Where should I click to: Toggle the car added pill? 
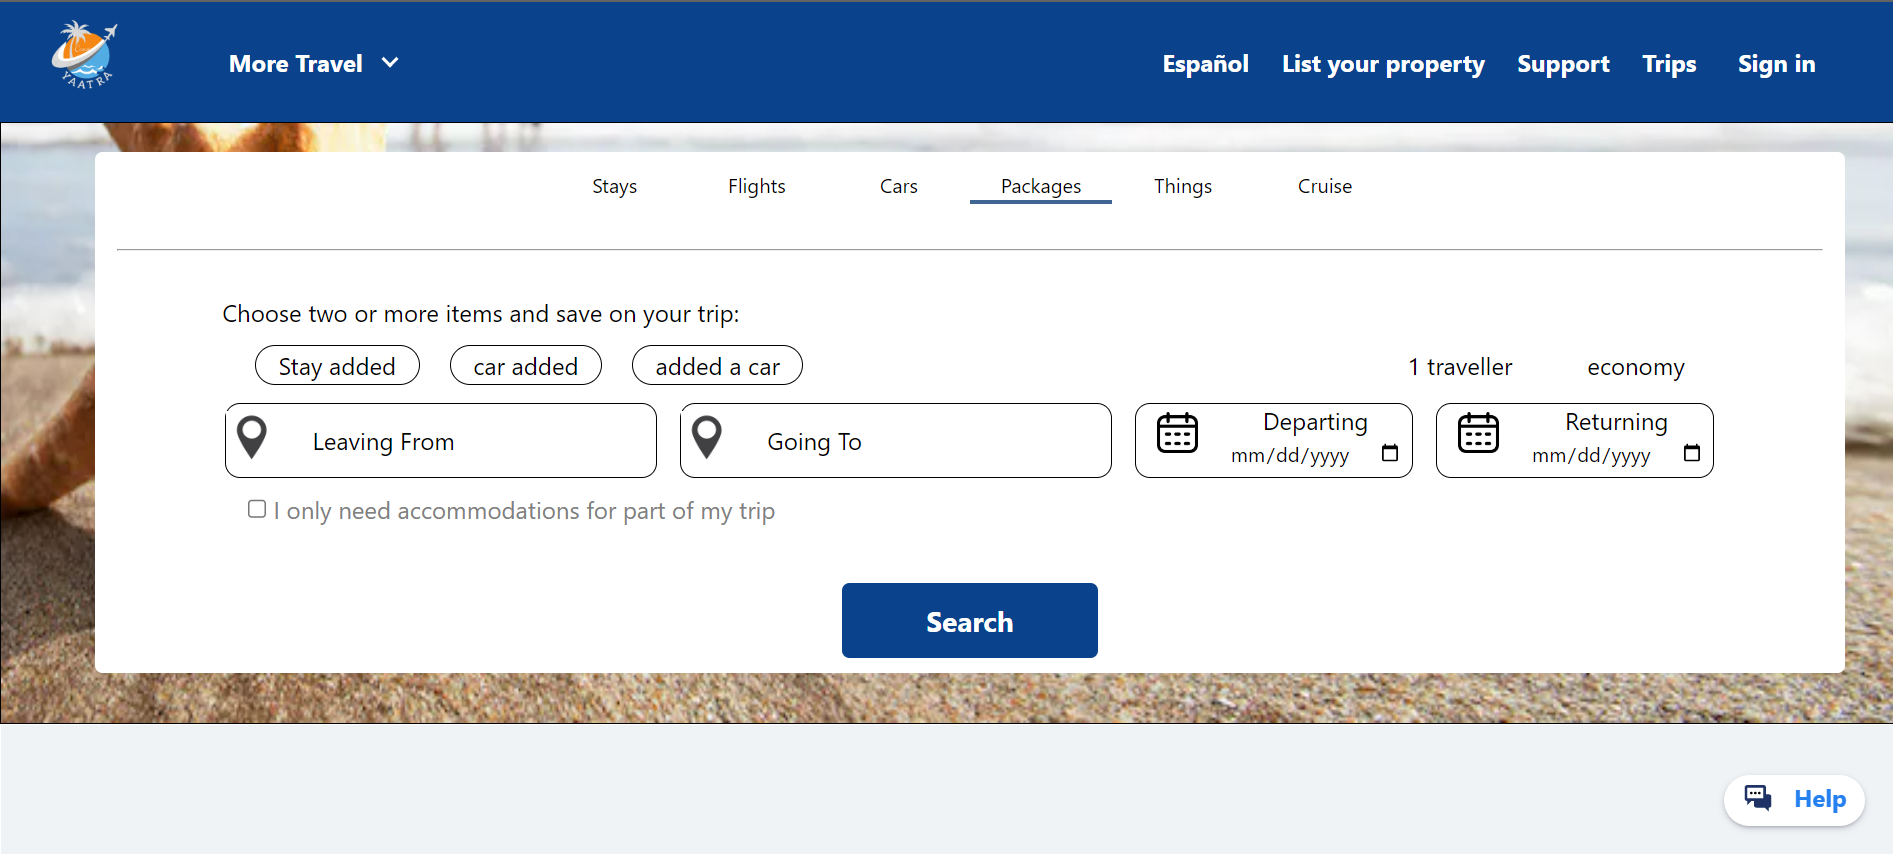click(x=526, y=365)
